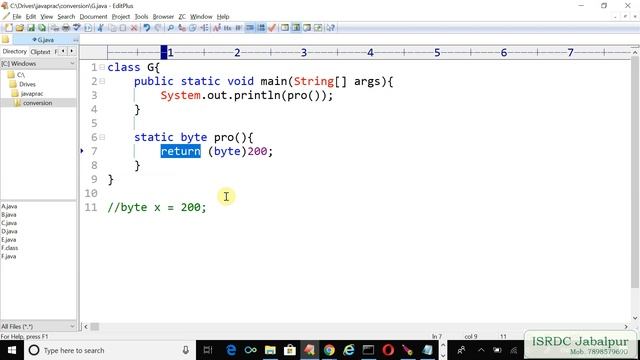Screen dimensions: 640x360
Task: Save the file using the floppy icon
Action: tap(31, 28)
